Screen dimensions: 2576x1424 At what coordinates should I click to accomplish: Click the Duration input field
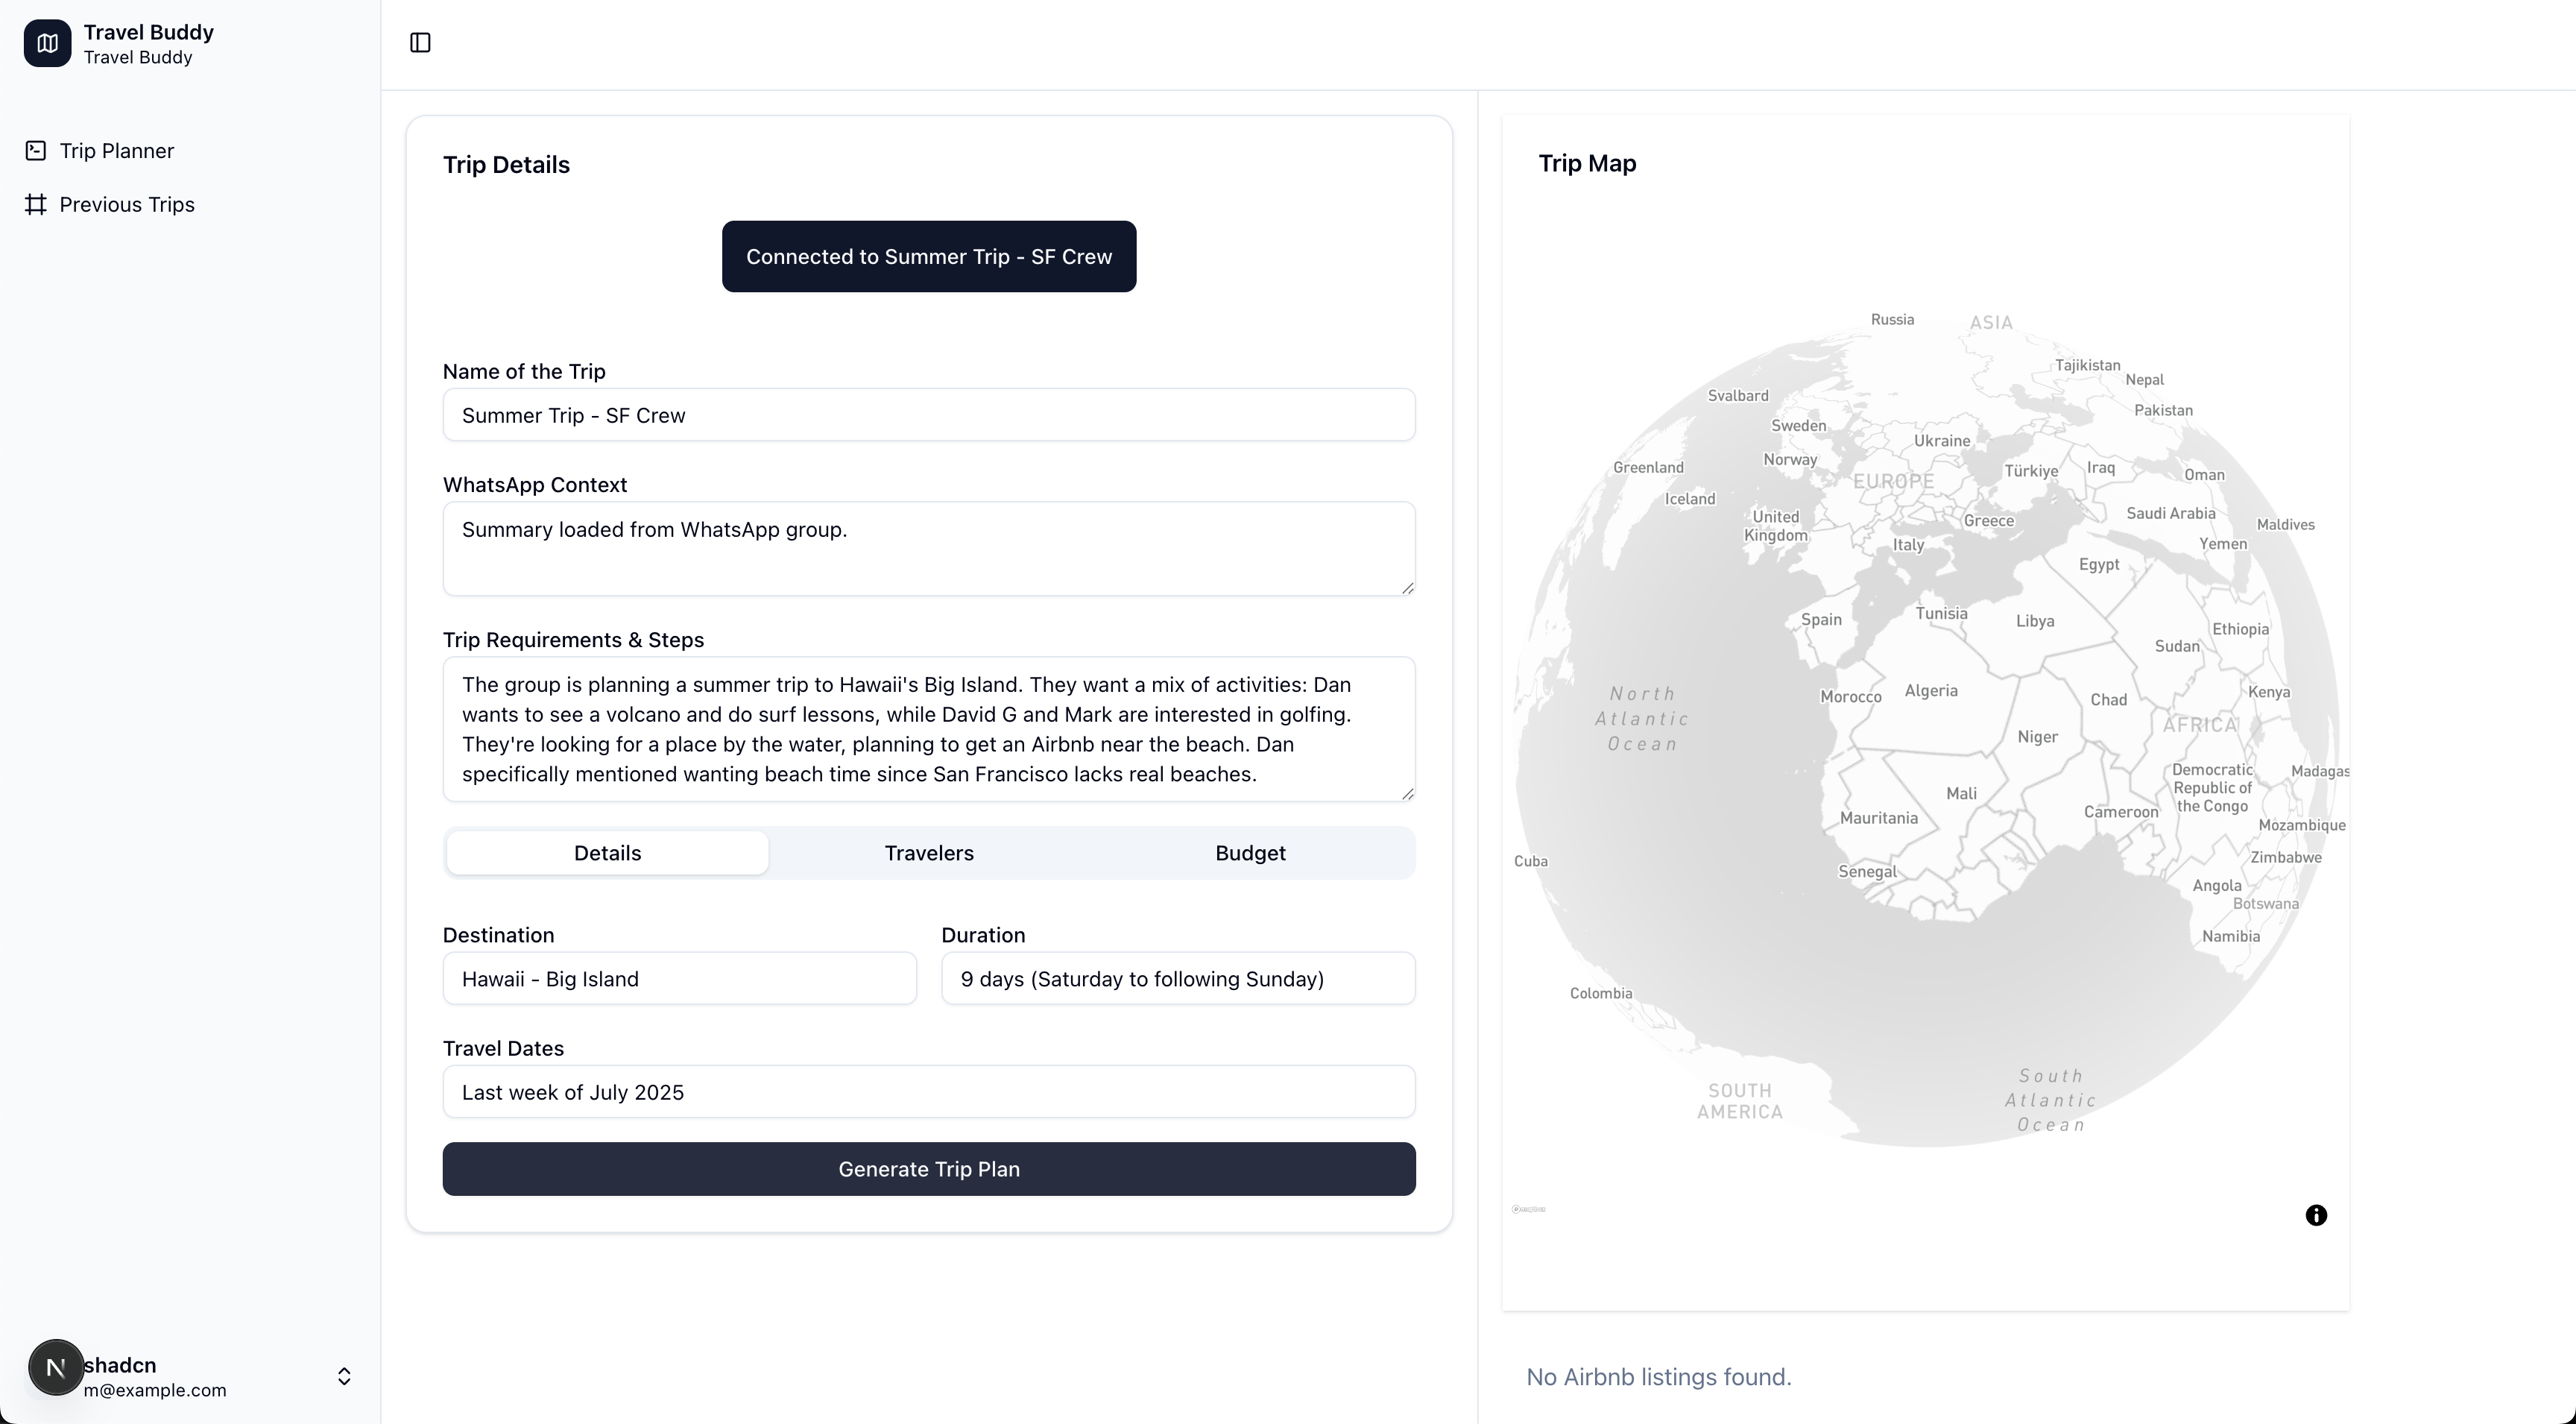pos(1177,979)
